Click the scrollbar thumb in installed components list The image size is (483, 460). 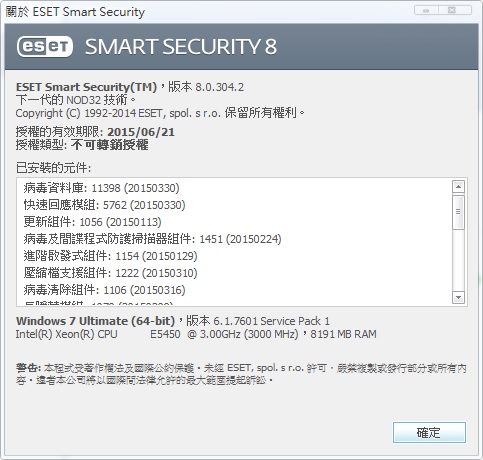458,212
